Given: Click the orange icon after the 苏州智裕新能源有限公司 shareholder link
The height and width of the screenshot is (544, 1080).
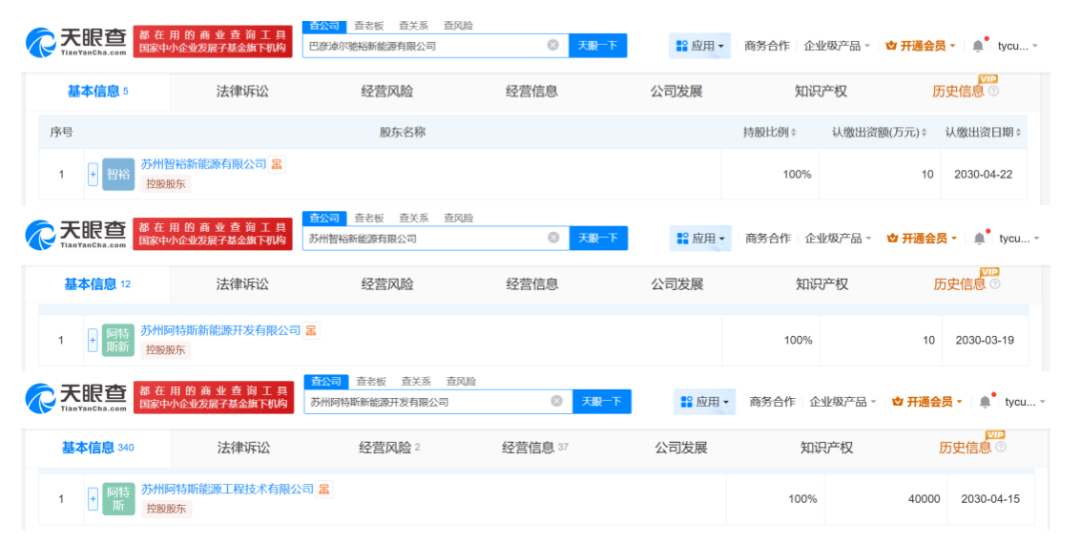Looking at the screenshot, I should coord(277,164).
